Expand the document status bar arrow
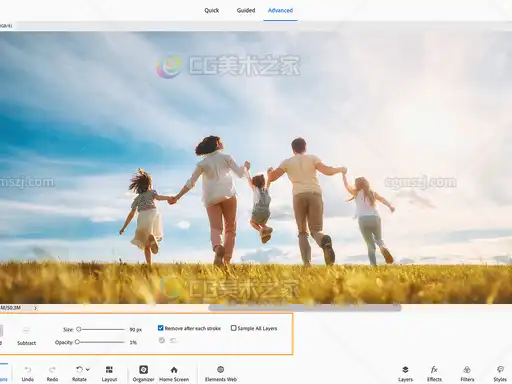The image size is (512, 384). (x=35, y=308)
